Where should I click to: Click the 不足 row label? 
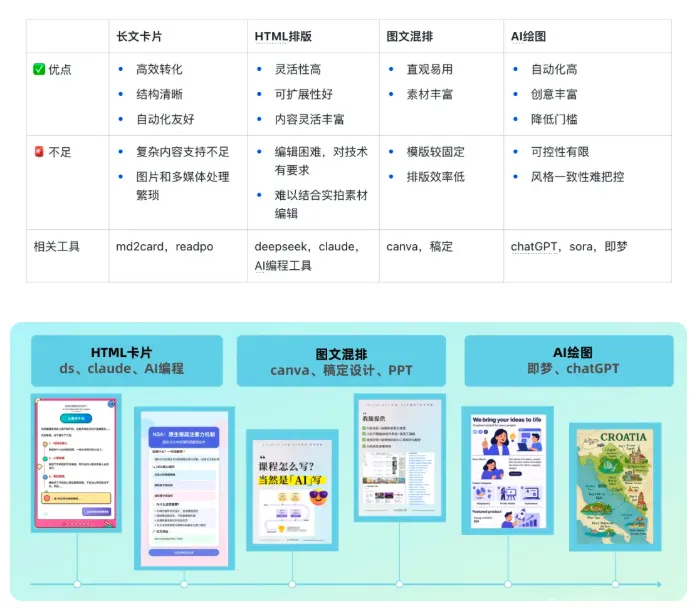pos(60,152)
